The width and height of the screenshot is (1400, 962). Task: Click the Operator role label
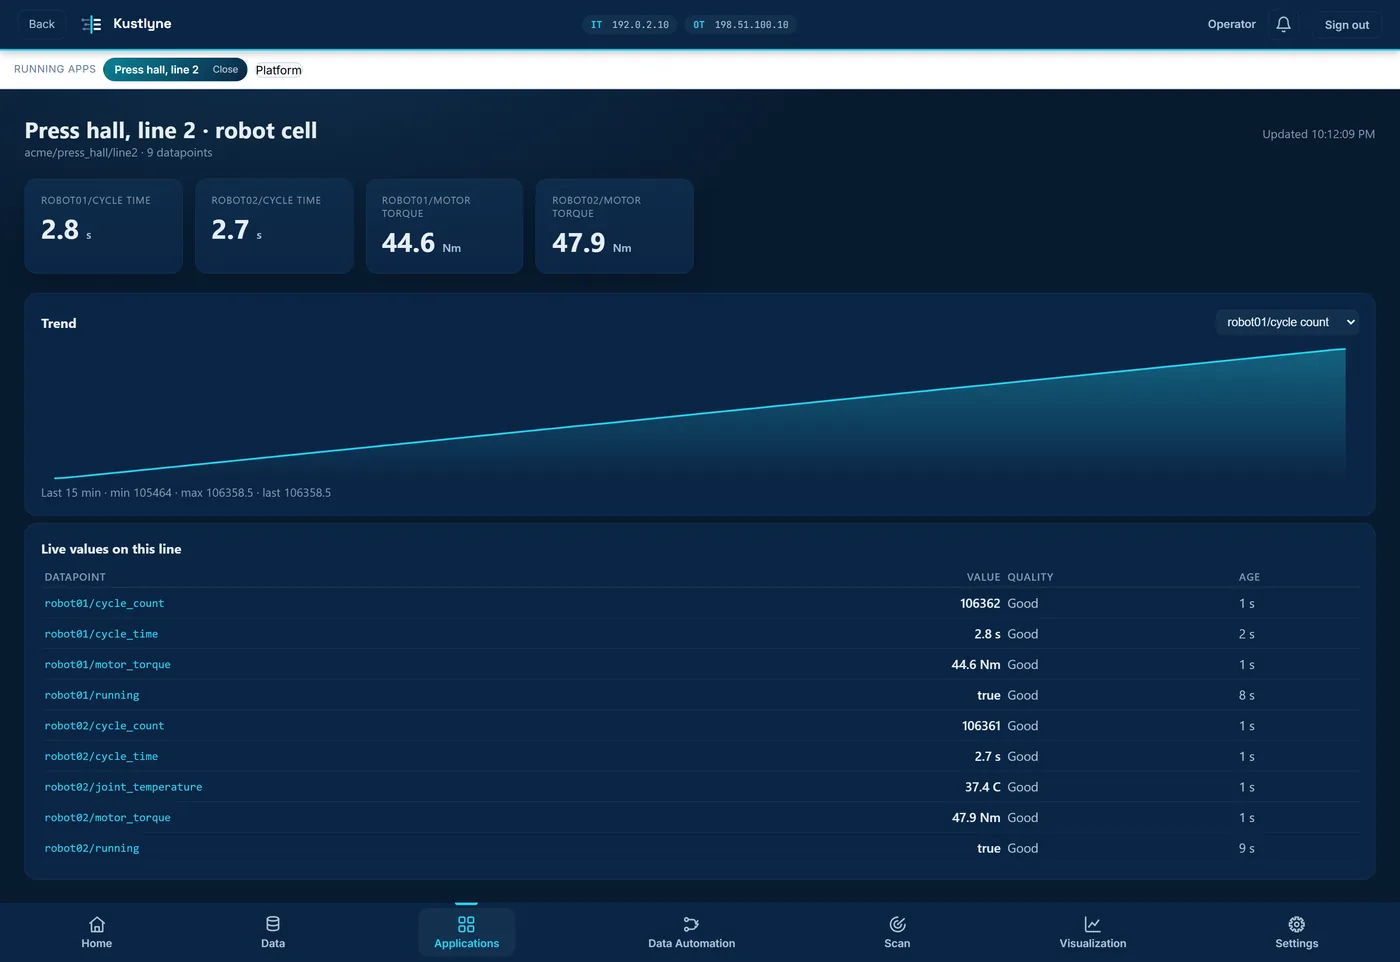tap(1231, 24)
